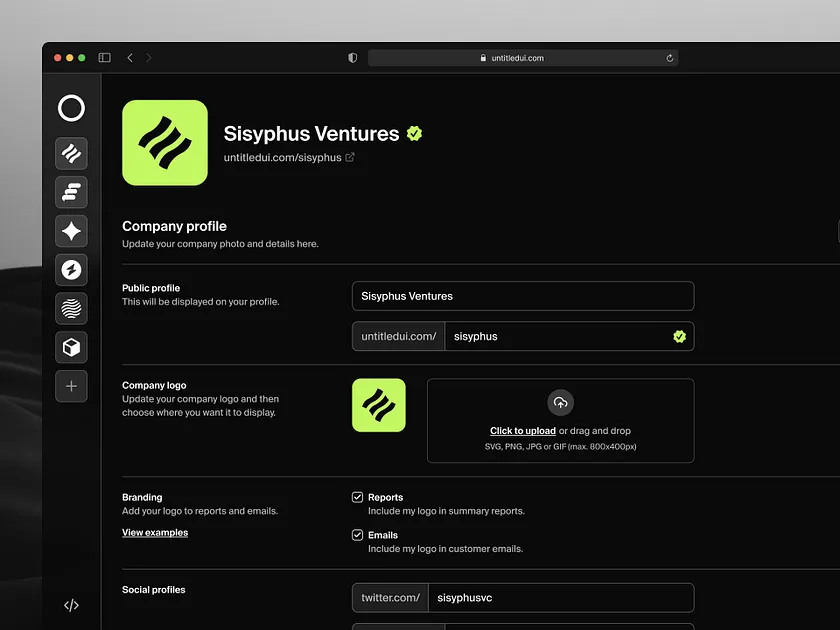Image resolution: width=840 pixels, height=630 pixels.
Task: Click the circle logo in the sidebar
Action: (x=71, y=108)
